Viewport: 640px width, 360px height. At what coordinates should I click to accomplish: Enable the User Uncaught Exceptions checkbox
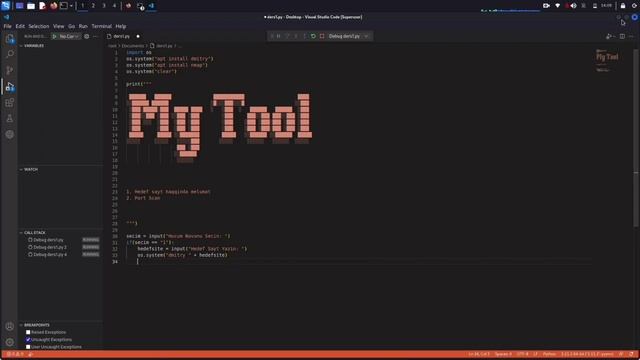(x=28, y=347)
